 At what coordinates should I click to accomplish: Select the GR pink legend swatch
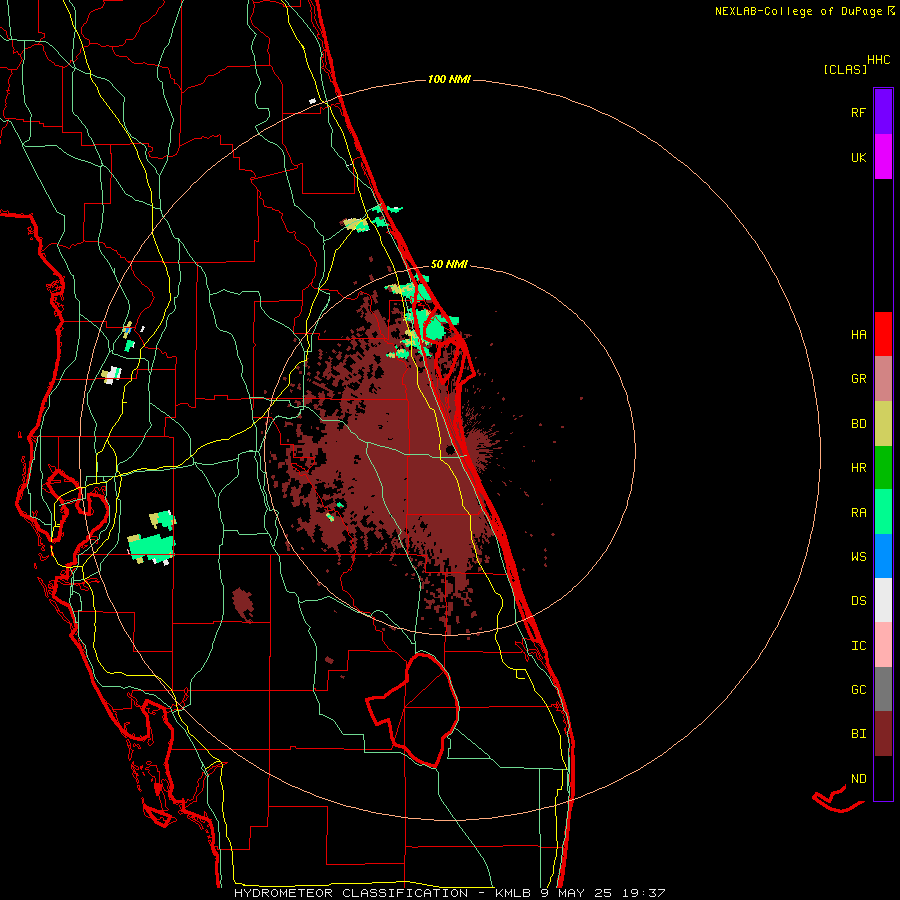[883, 378]
